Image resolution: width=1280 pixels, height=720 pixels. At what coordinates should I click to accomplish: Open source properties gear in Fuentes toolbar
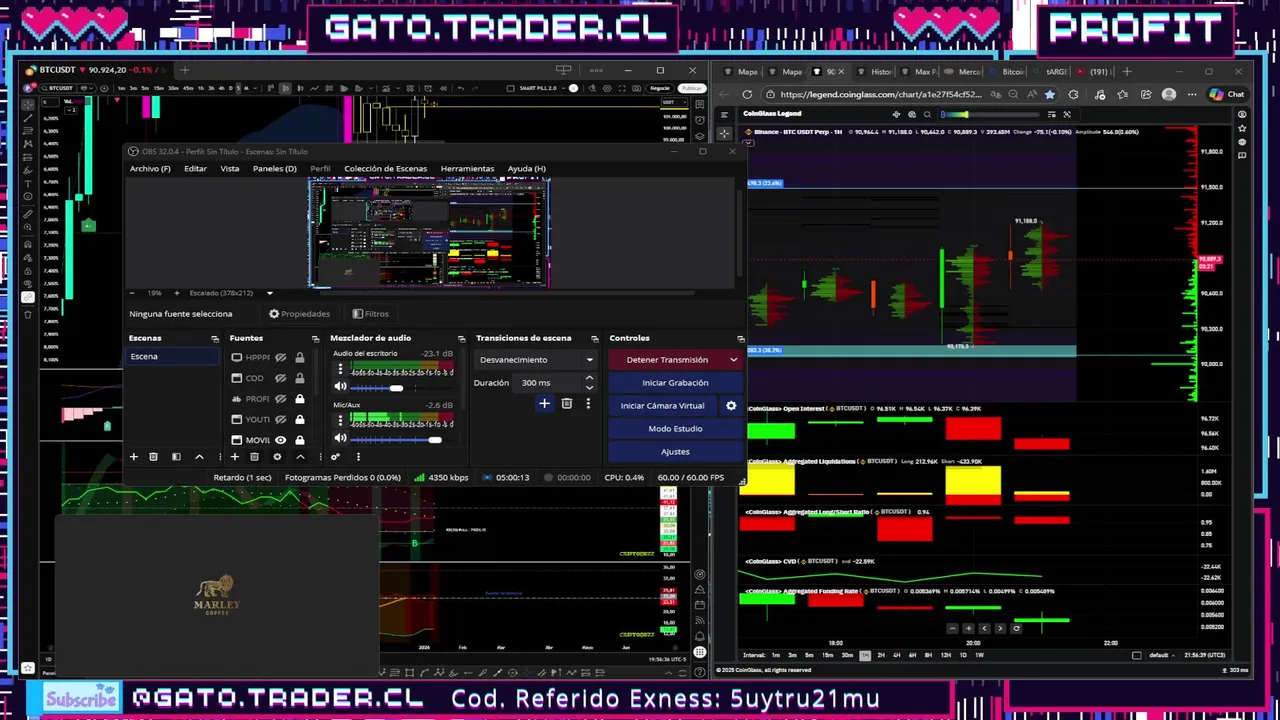pyautogui.click(x=277, y=457)
